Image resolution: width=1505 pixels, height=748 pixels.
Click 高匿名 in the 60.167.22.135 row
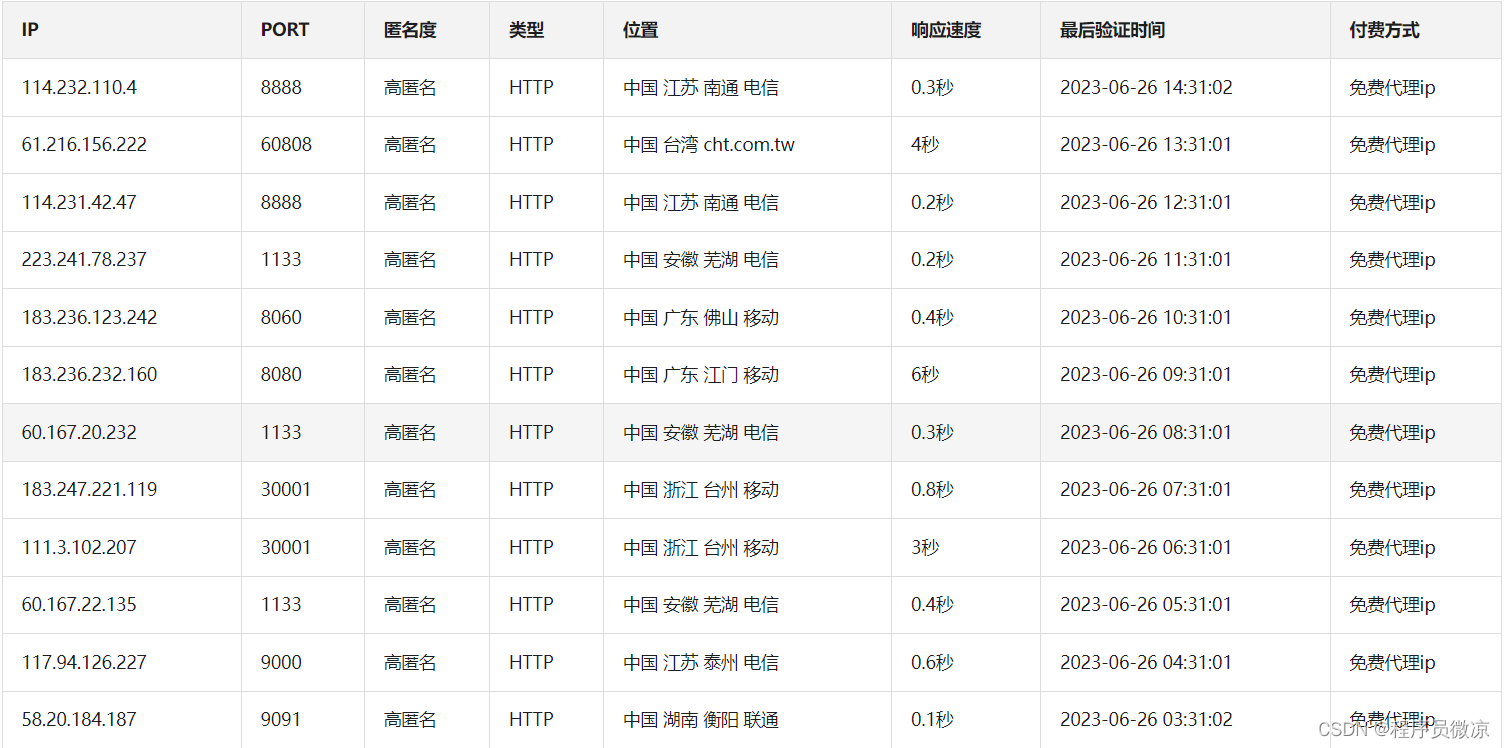click(410, 604)
